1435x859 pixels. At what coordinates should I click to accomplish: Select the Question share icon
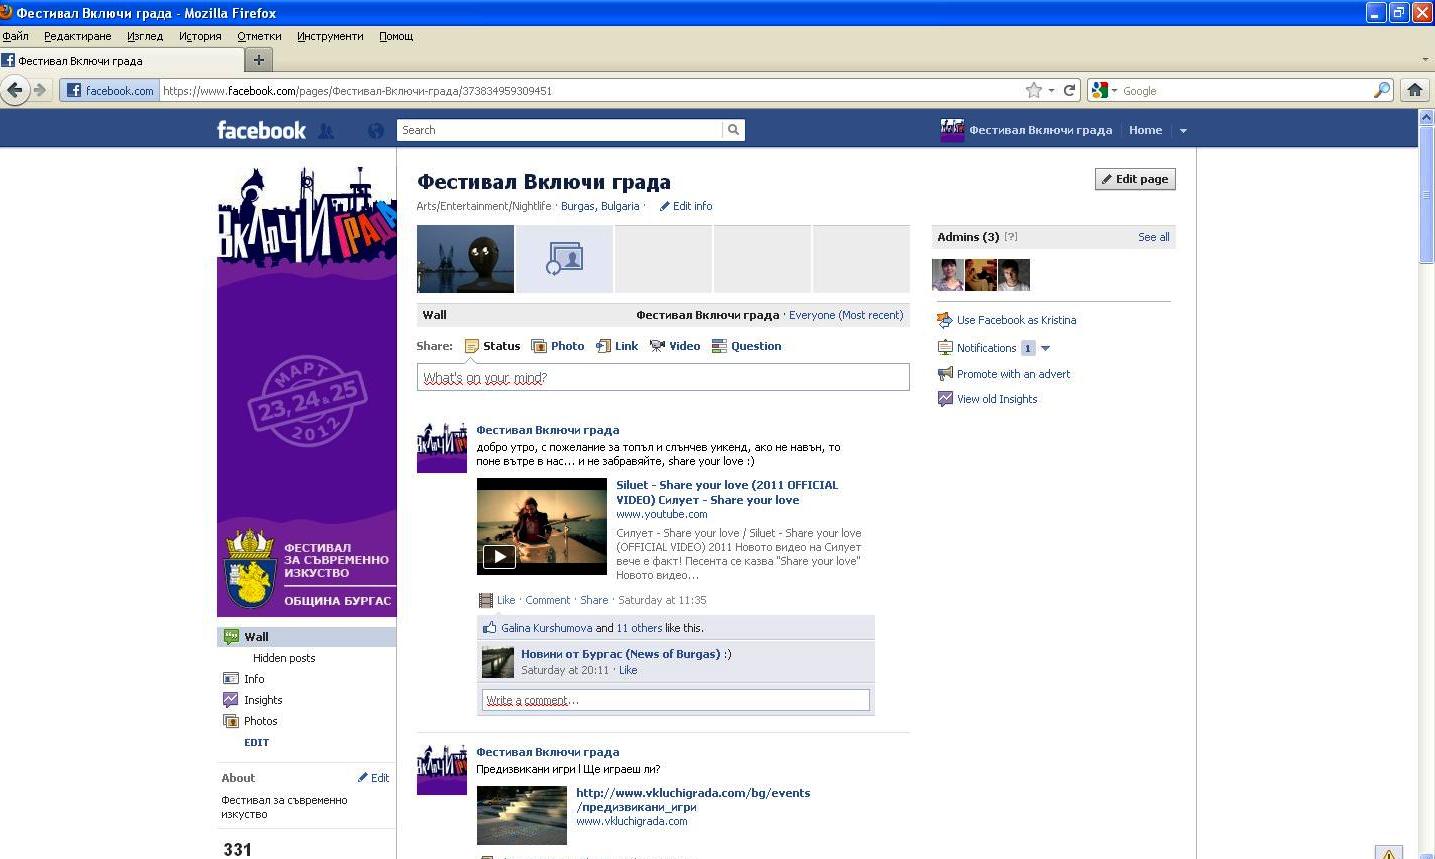click(x=719, y=346)
